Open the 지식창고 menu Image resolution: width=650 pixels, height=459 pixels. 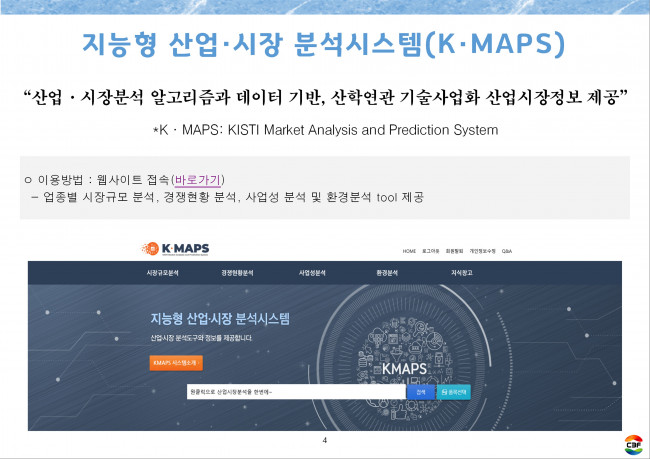[462, 273]
